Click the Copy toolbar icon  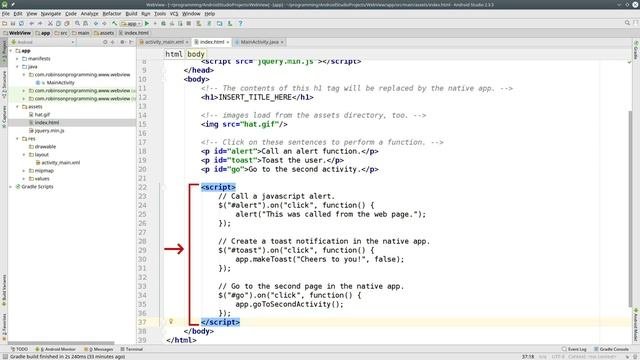[x=58, y=24]
